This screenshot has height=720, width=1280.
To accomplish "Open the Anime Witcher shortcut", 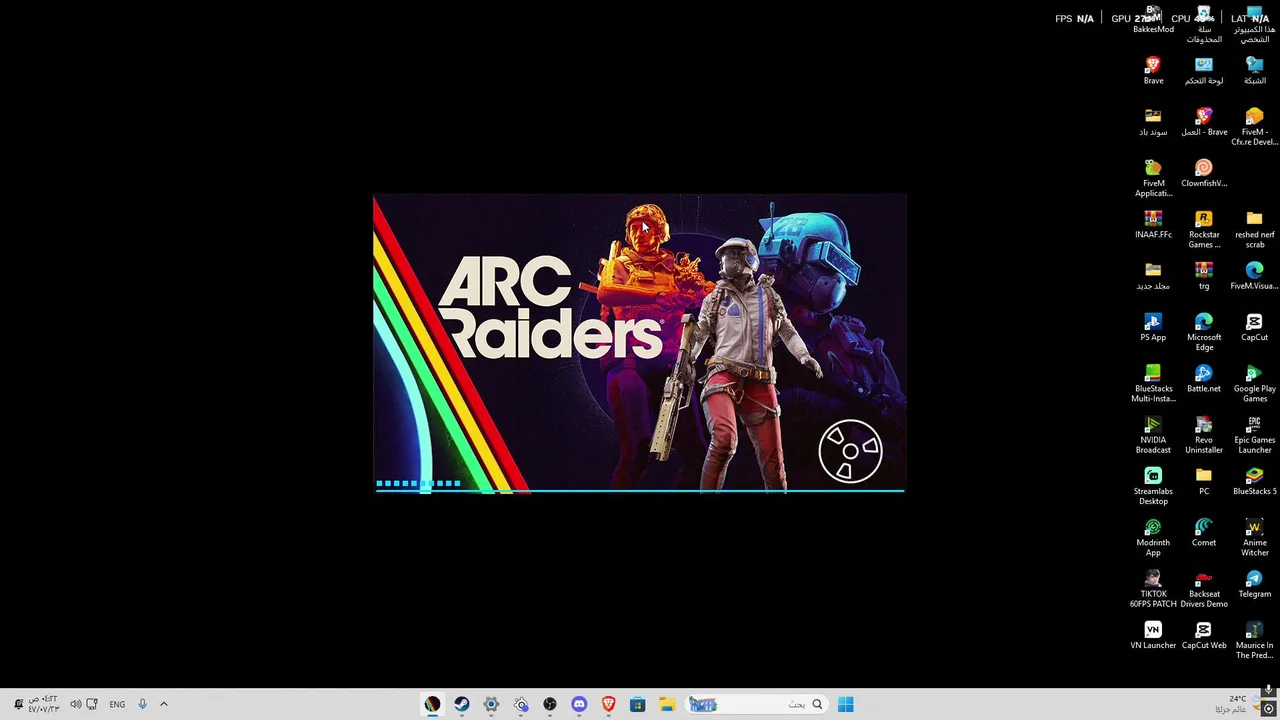I will (x=1254, y=537).
